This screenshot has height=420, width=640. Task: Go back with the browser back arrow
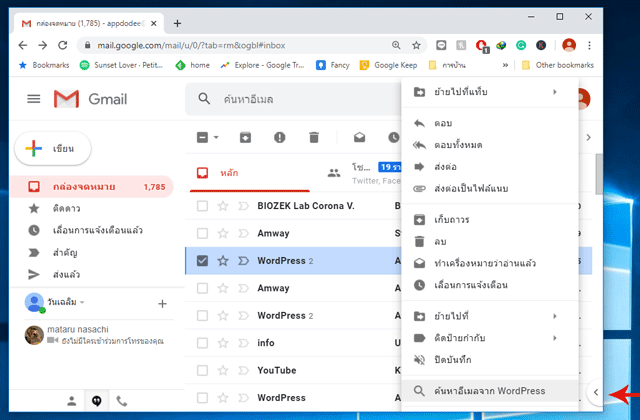(23, 45)
